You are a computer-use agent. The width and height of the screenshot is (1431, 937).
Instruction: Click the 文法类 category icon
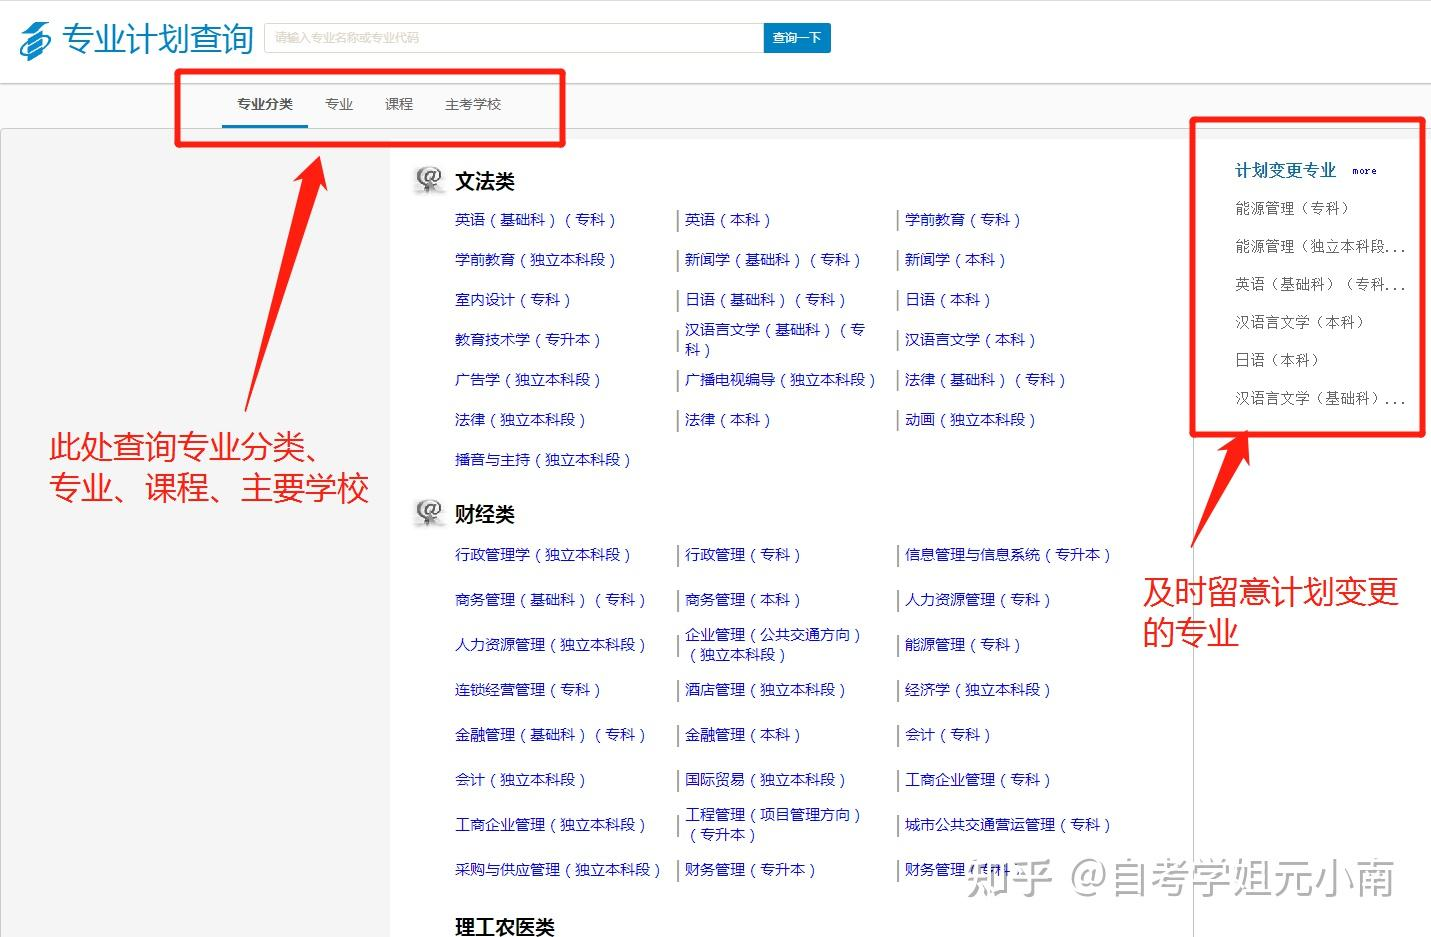[x=429, y=180]
